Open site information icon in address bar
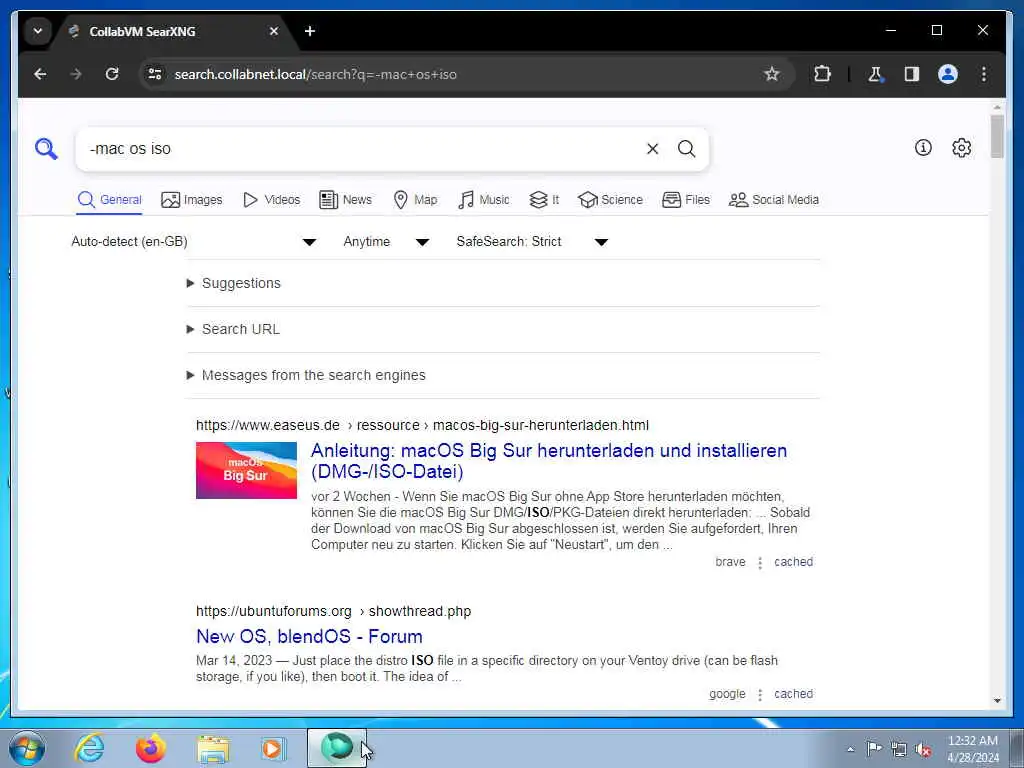 155,74
